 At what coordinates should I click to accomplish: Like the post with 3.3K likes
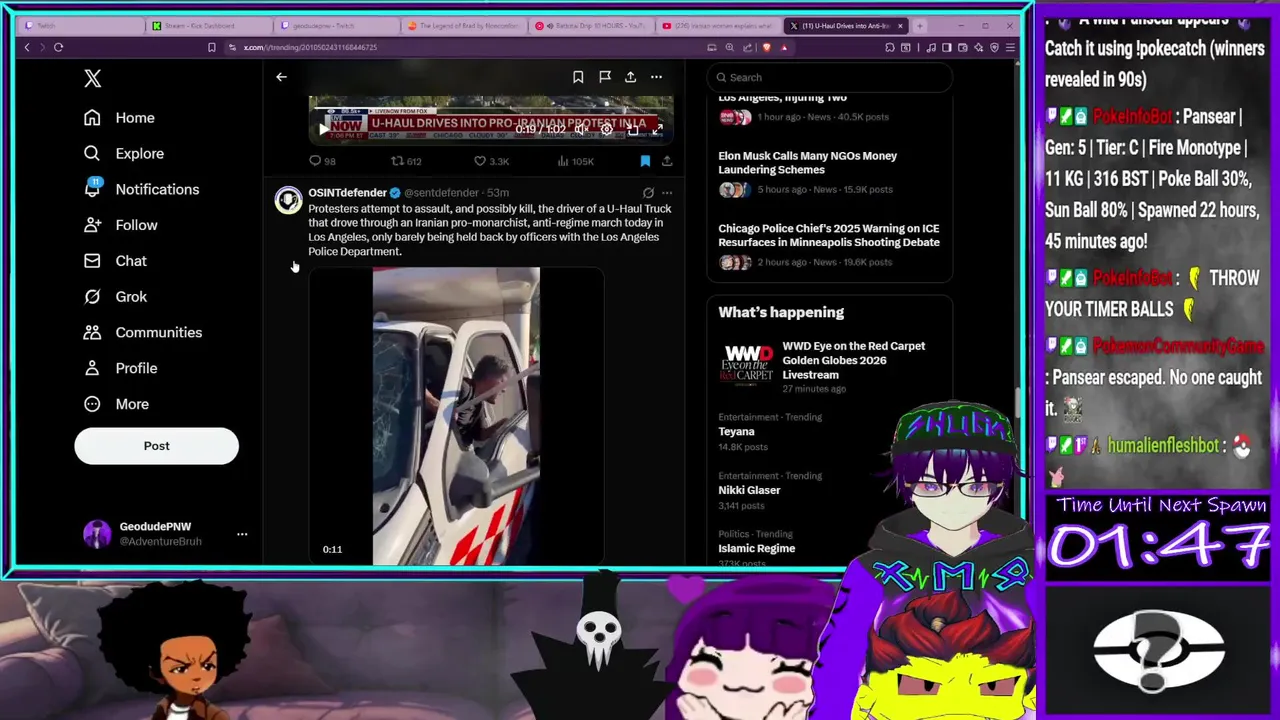tap(491, 161)
